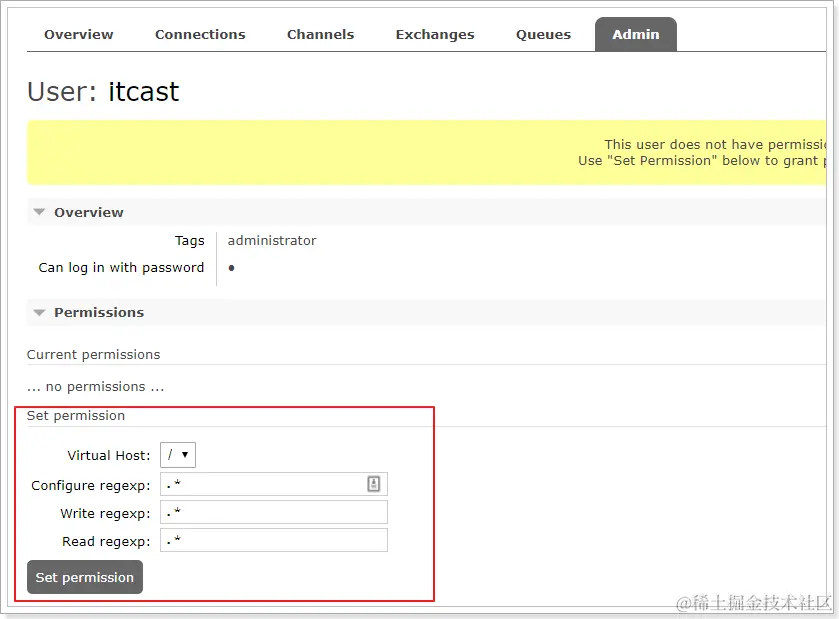The height and width of the screenshot is (619, 839).
Task: Open the Virtual Host dropdown
Action: pyautogui.click(x=178, y=455)
